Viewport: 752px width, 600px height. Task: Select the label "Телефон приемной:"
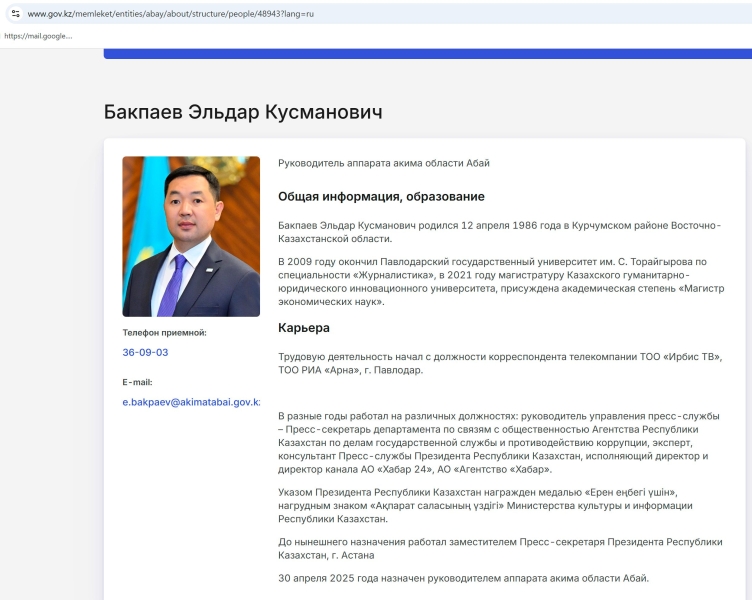click(164, 332)
